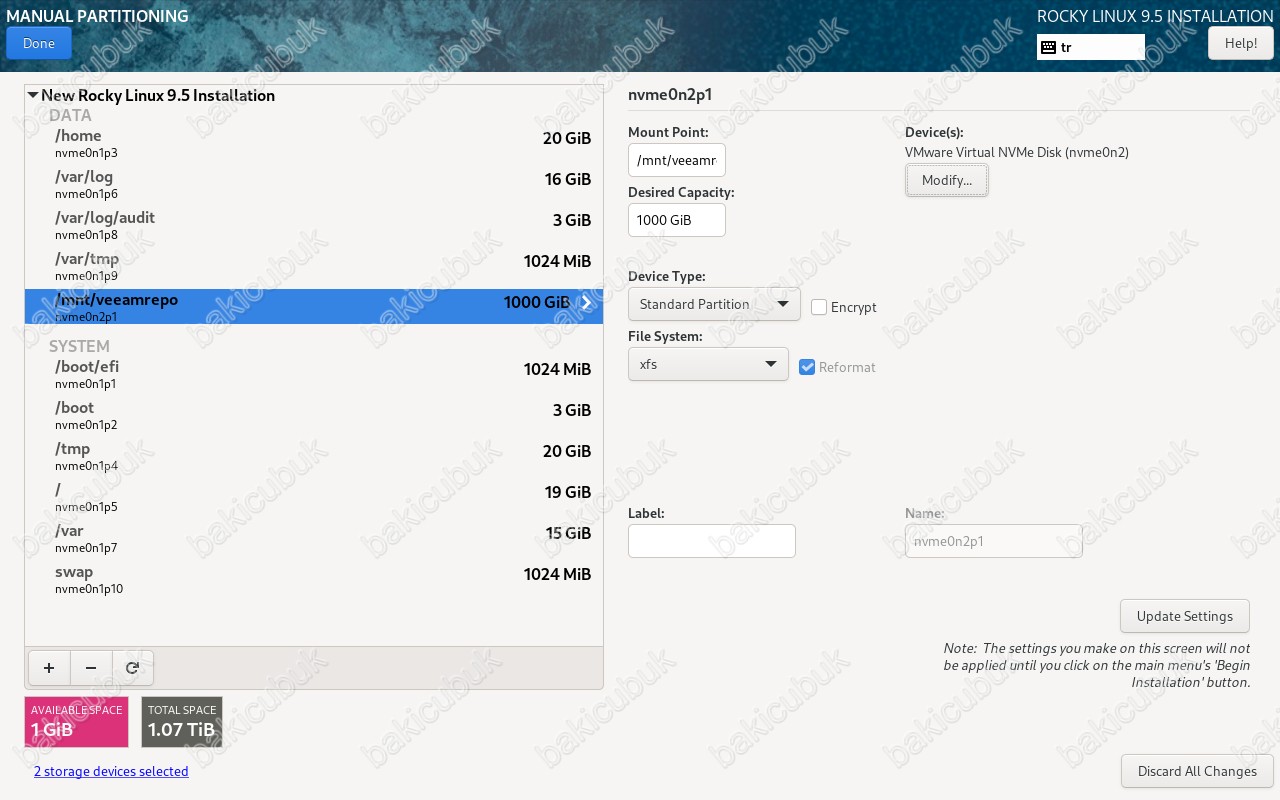
Task: Select the tr keyboard layout indicator
Action: (1091, 47)
